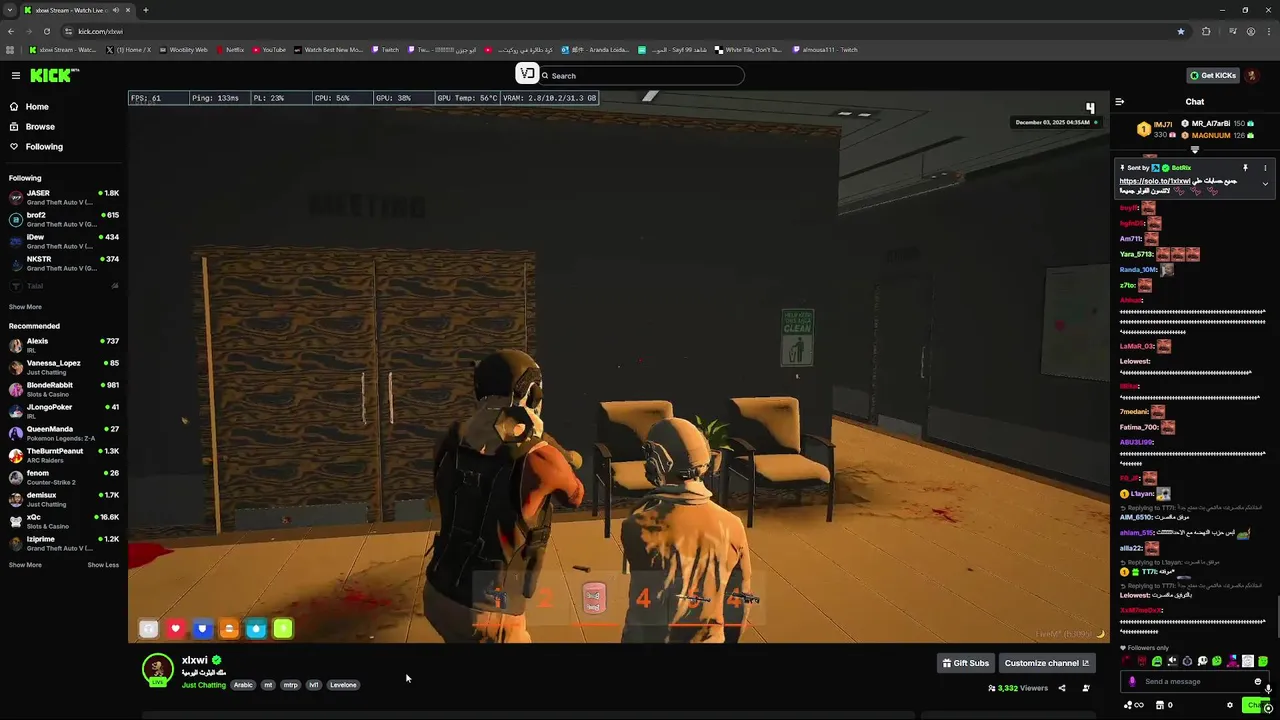The width and height of the screenshot is (1280, 720).
Task: Open recommended channel BlondeRabbit
Action: point(64,389)
